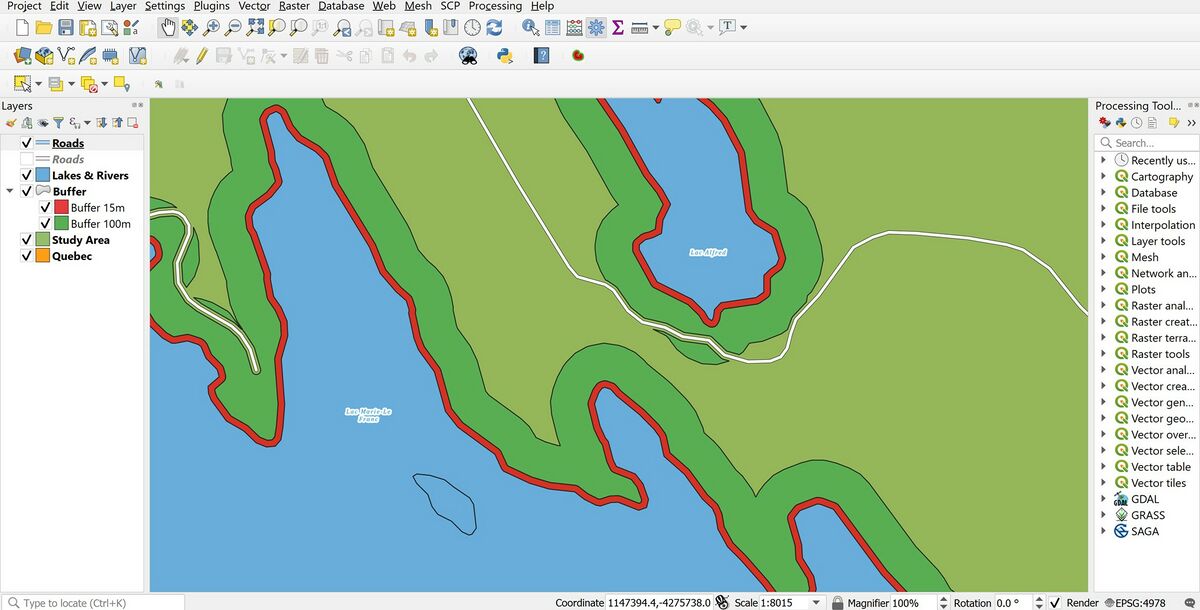Open the Statistical Summary sigma icon
Image resolution: width=1200 pixels, height=610 pixels.
pyautogui.click(x=618, y=28)
